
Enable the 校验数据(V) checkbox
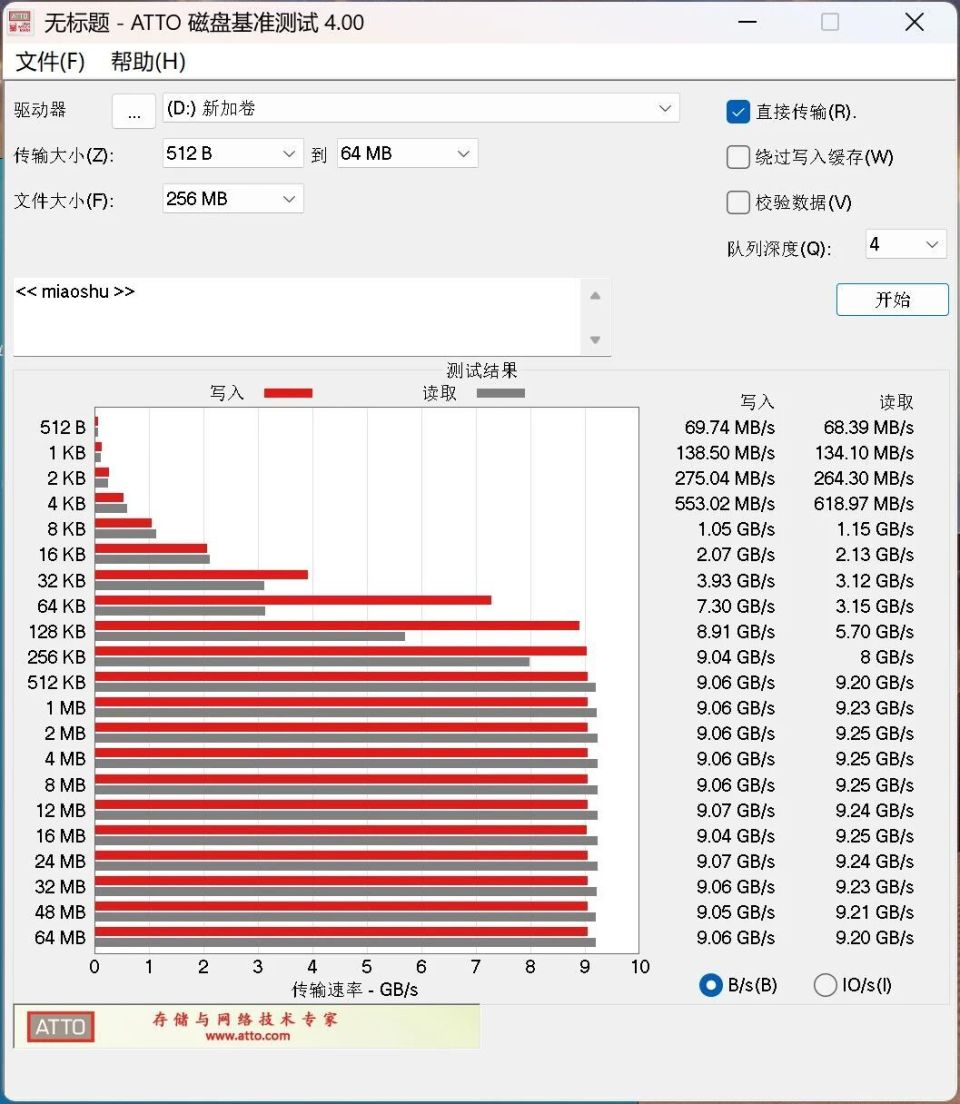click(737, 202)
